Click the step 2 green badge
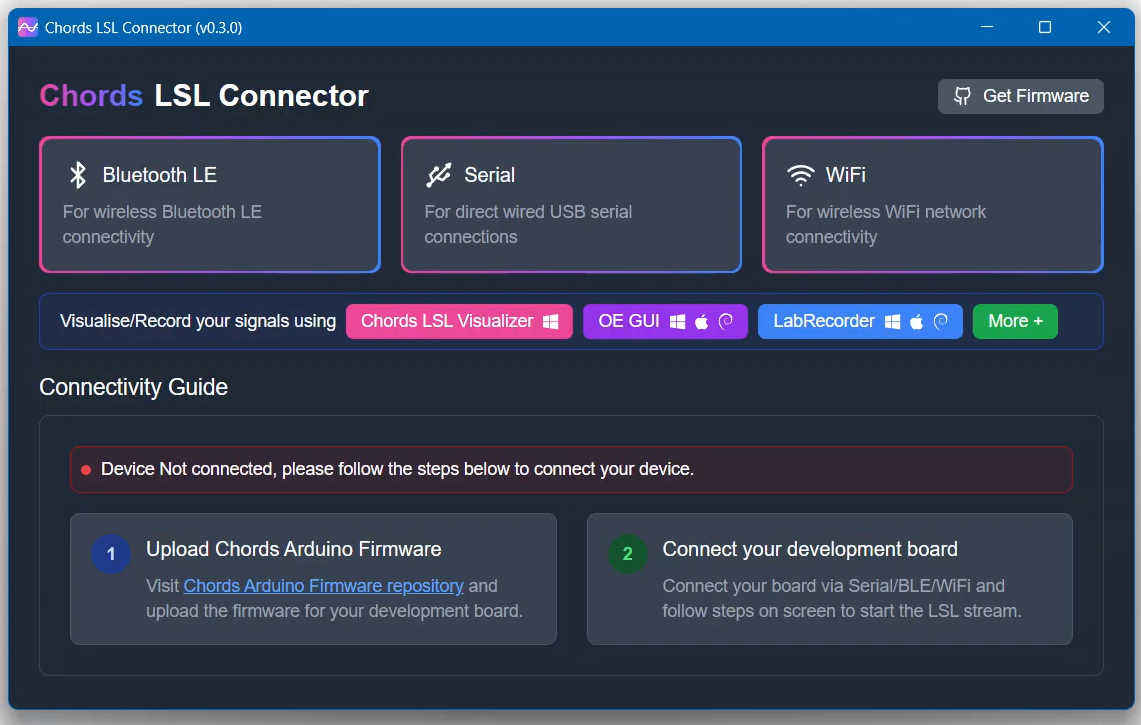1141x725 pixels. (x=627, y=554)
